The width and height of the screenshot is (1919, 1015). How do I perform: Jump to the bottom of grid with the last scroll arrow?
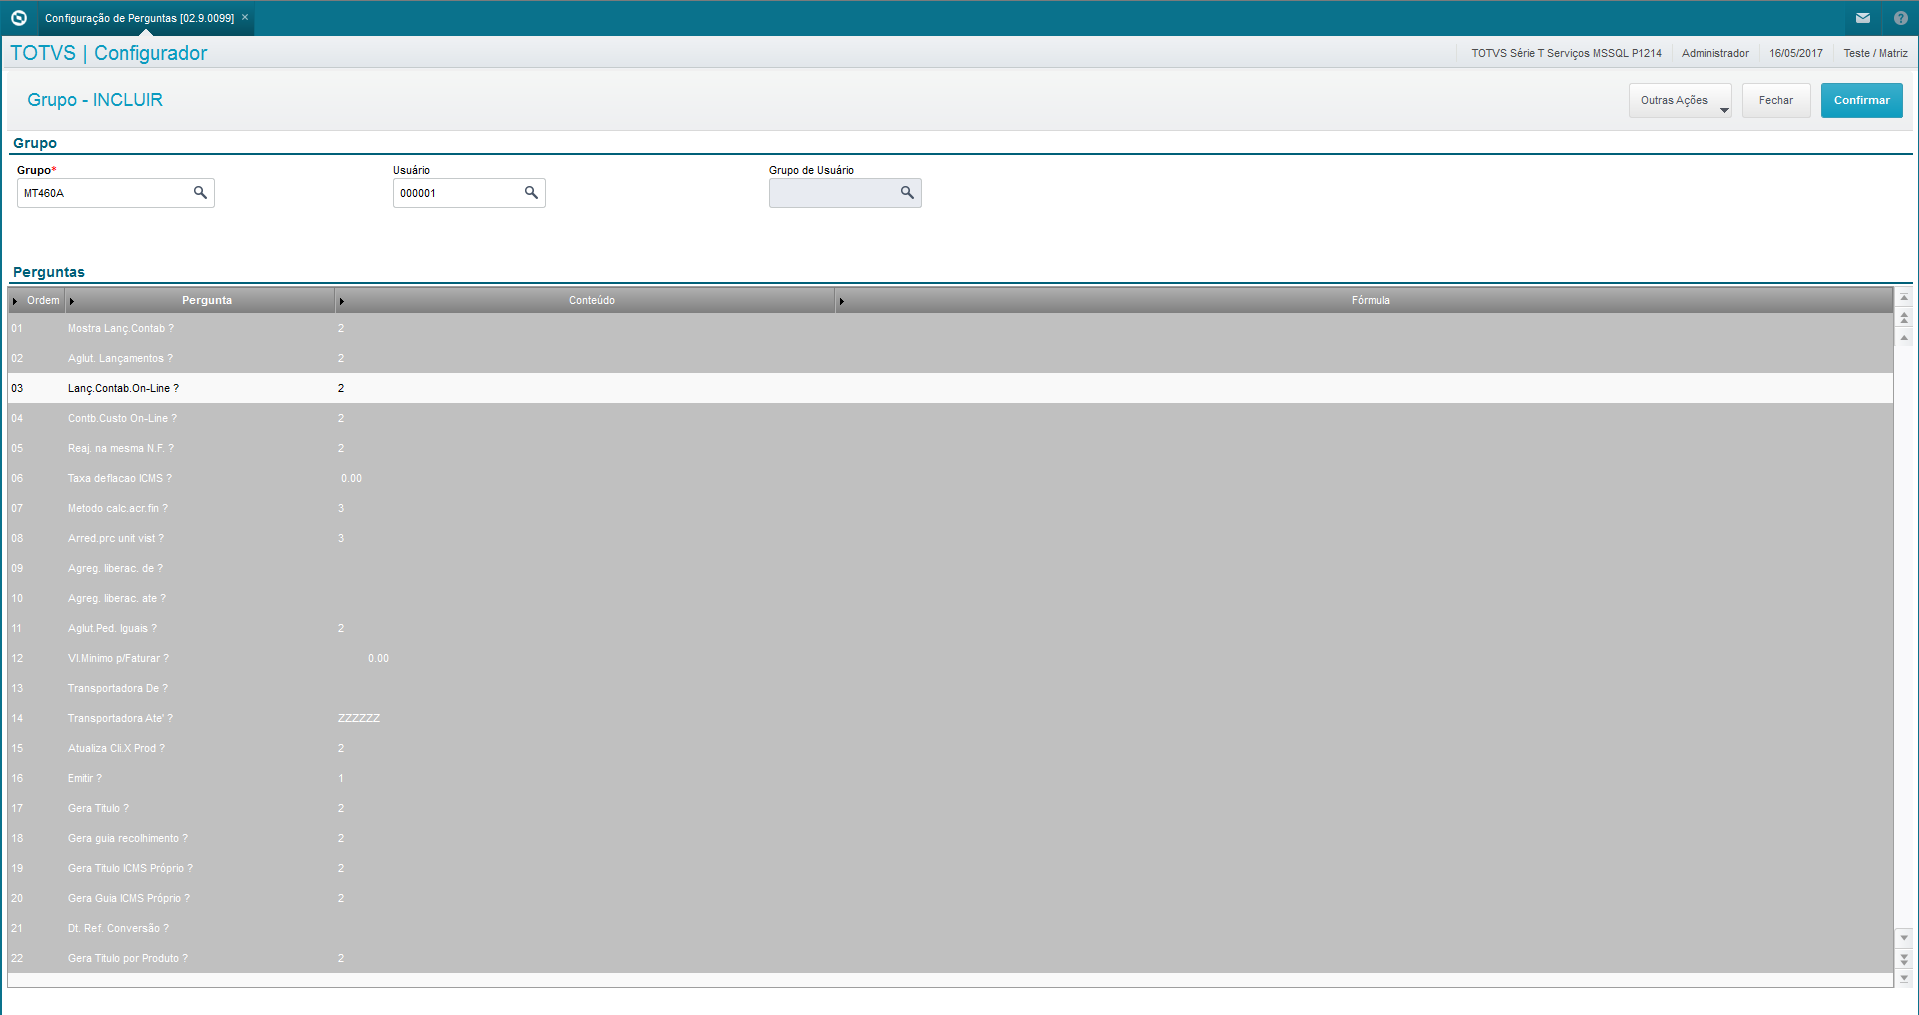[x=1904, y=978]
